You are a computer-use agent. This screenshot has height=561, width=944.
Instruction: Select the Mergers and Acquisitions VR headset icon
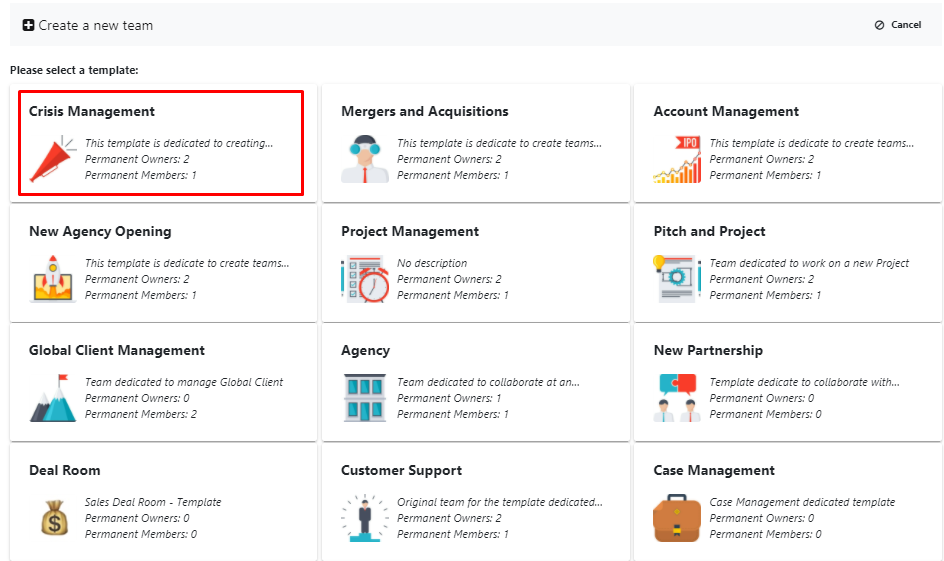[x=365, y=159]
